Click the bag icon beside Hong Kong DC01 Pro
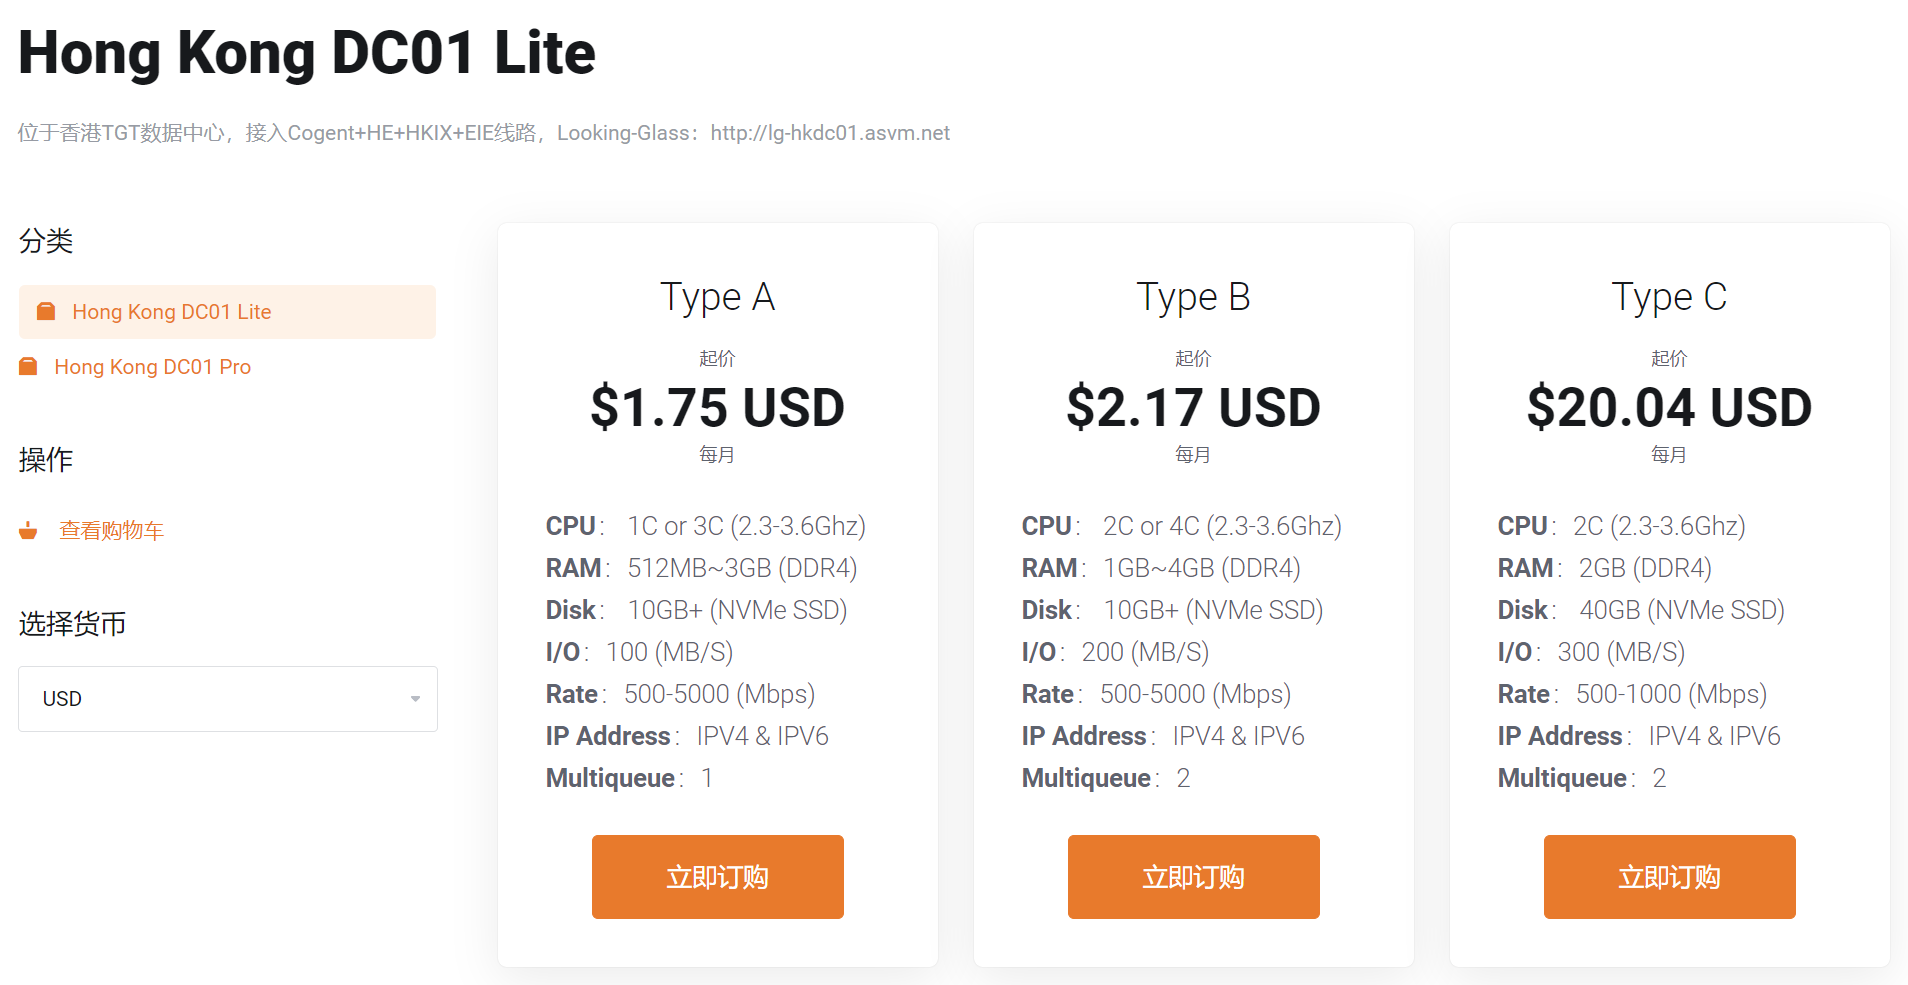The image size is (1908, 985). pos(28,366)
